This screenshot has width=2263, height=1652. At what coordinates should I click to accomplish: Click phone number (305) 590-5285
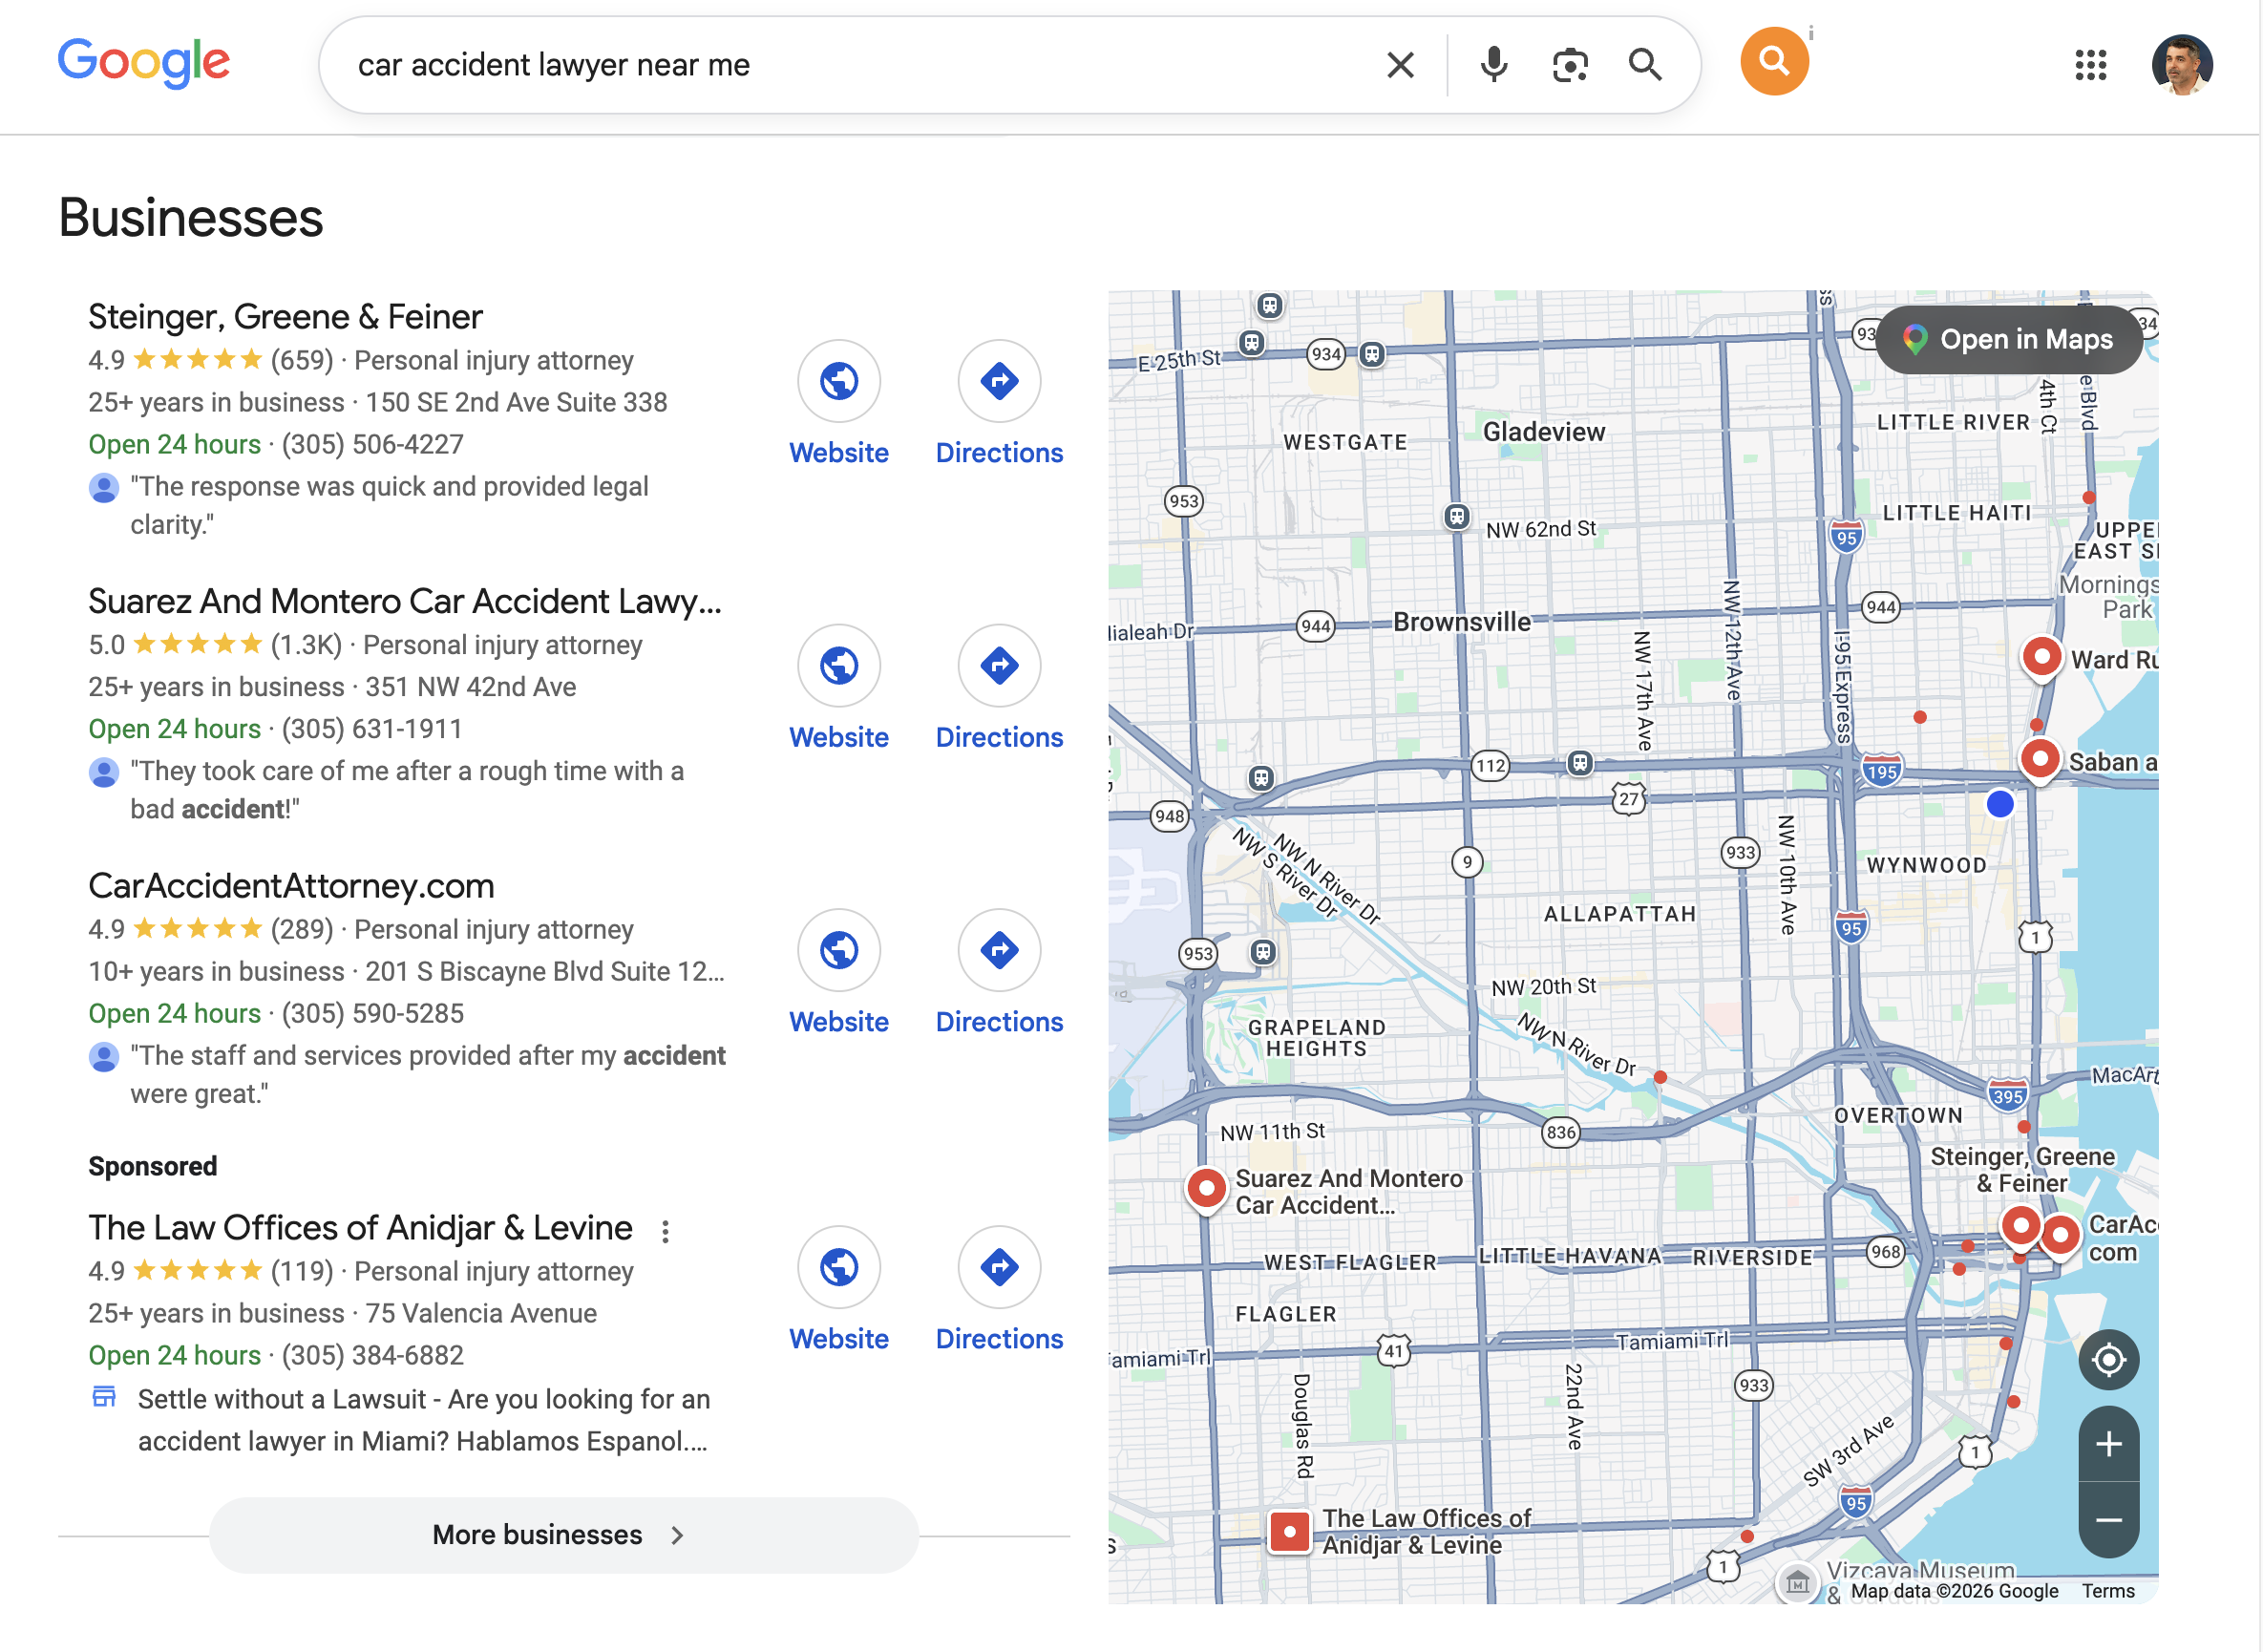click(373, 1014)
